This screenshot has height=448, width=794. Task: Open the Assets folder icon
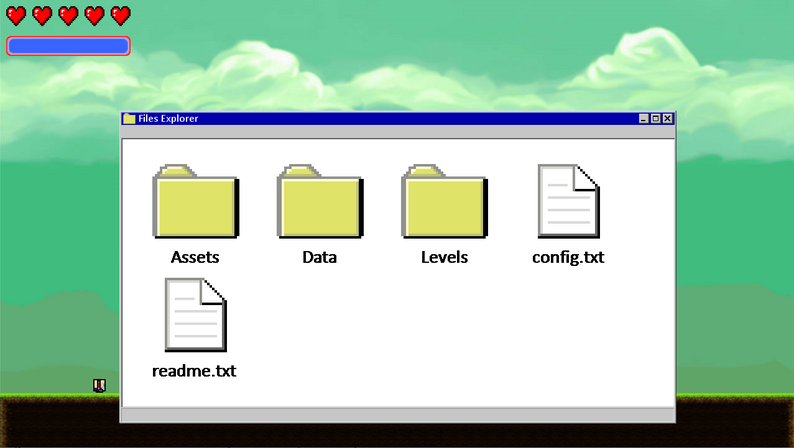195,201
